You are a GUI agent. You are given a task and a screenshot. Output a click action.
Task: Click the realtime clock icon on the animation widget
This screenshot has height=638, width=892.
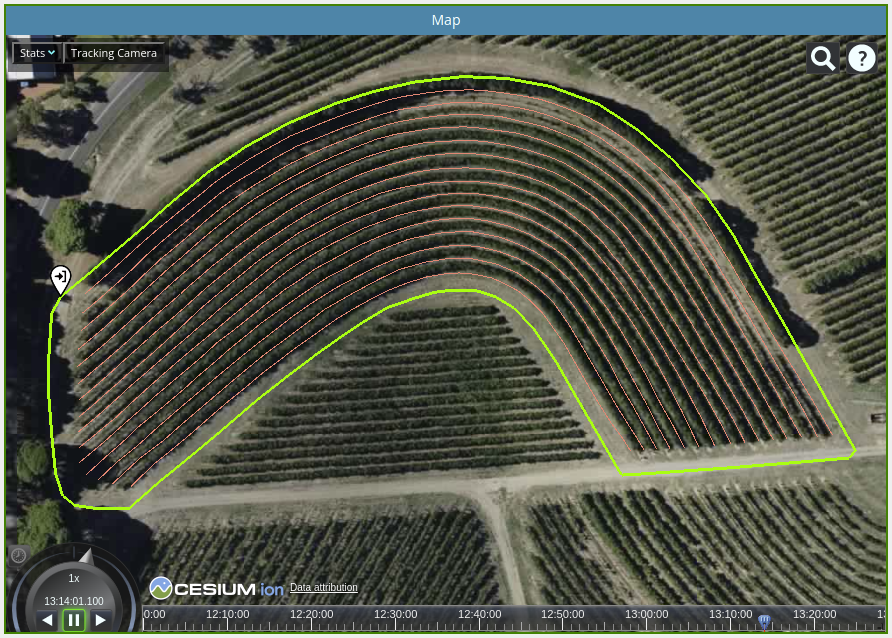(18, 554)
